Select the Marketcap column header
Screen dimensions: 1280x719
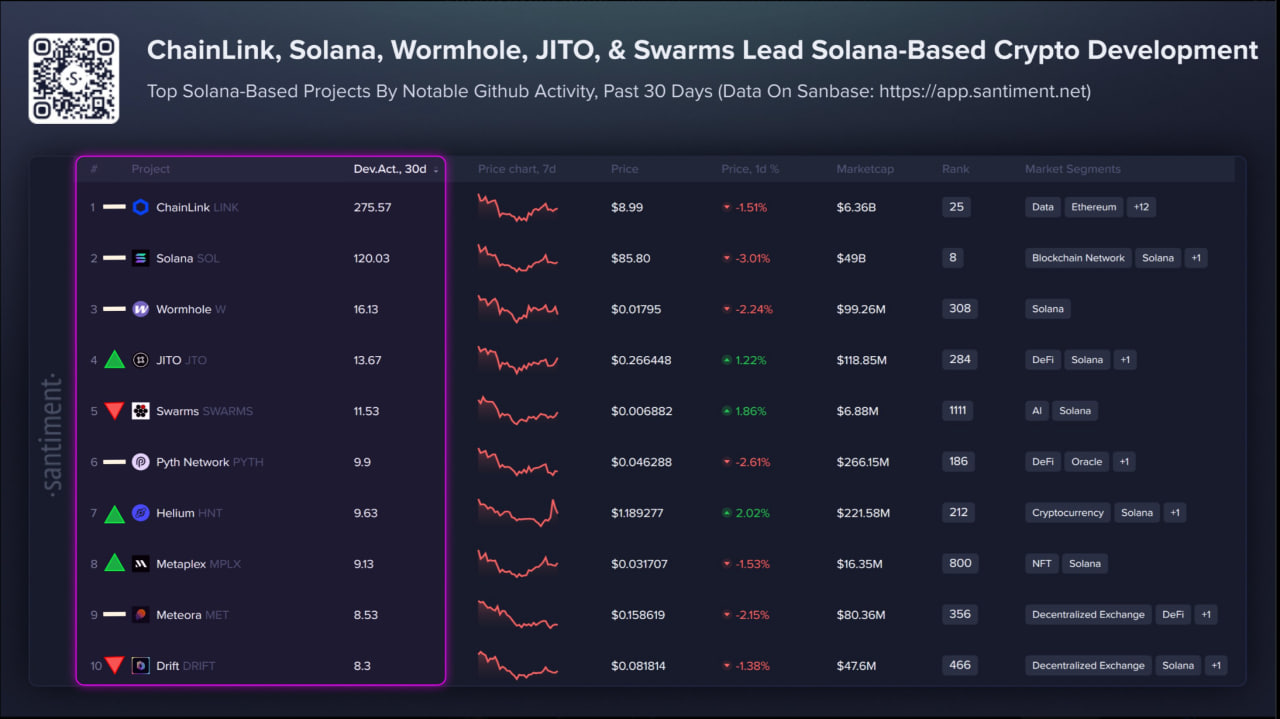pyautogui.click(x=864, y=169)
